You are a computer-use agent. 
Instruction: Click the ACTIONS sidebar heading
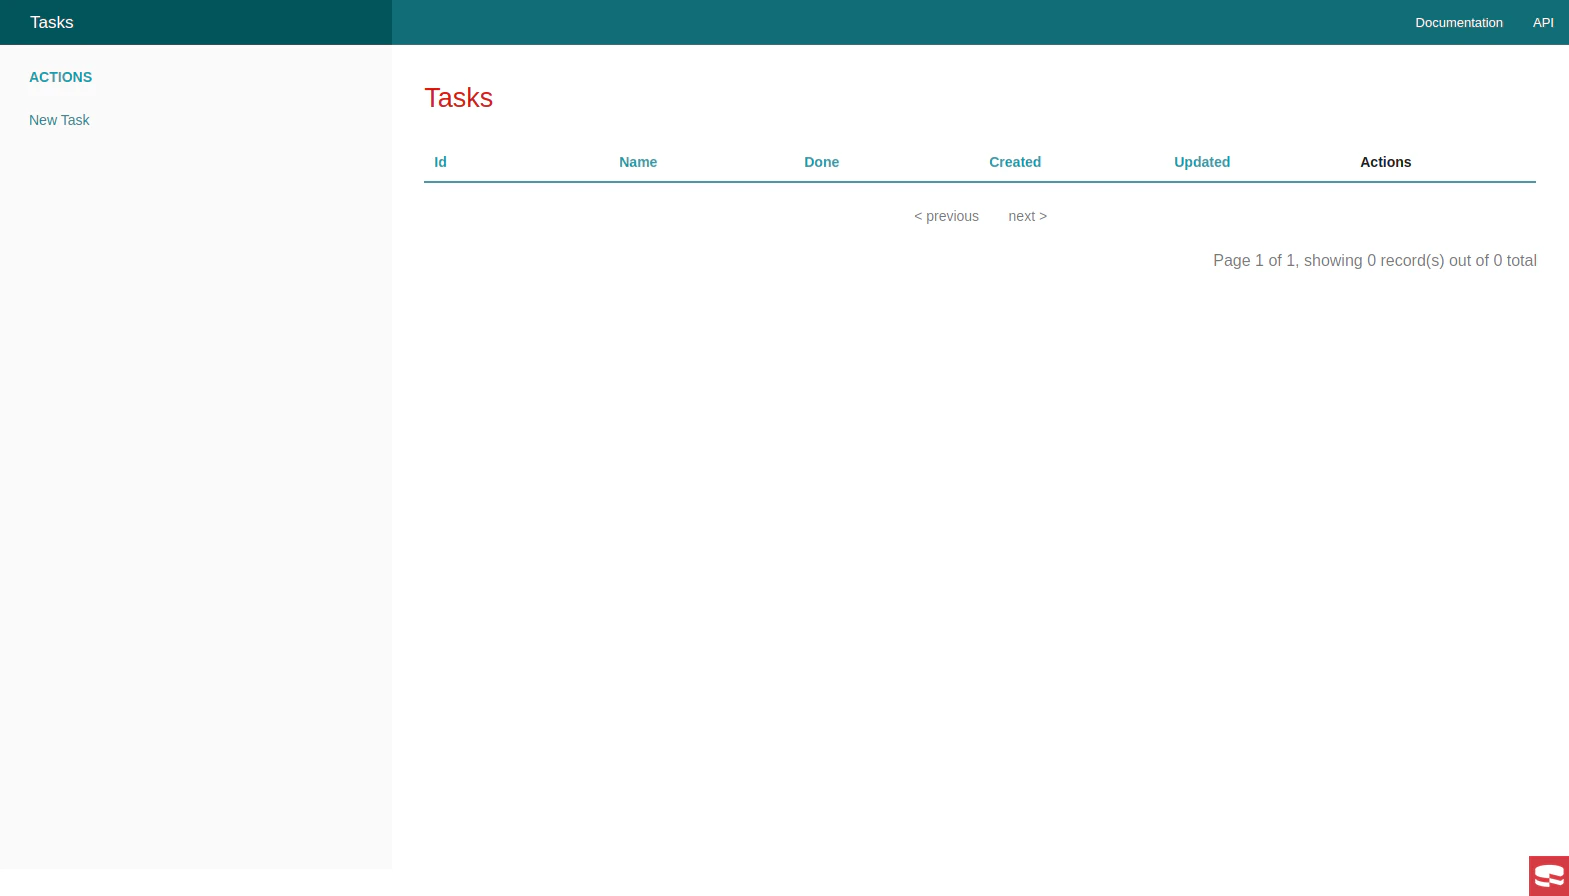pyautogui.click(x=60, y=77)
